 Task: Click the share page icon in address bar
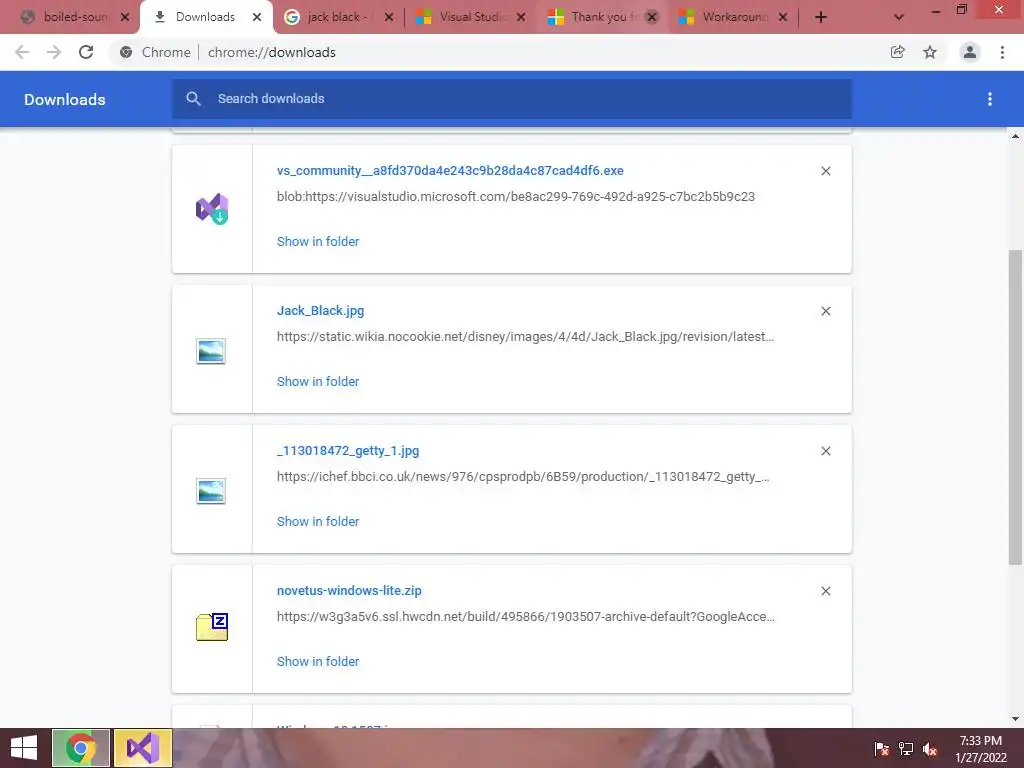click(x=897, y=52)
